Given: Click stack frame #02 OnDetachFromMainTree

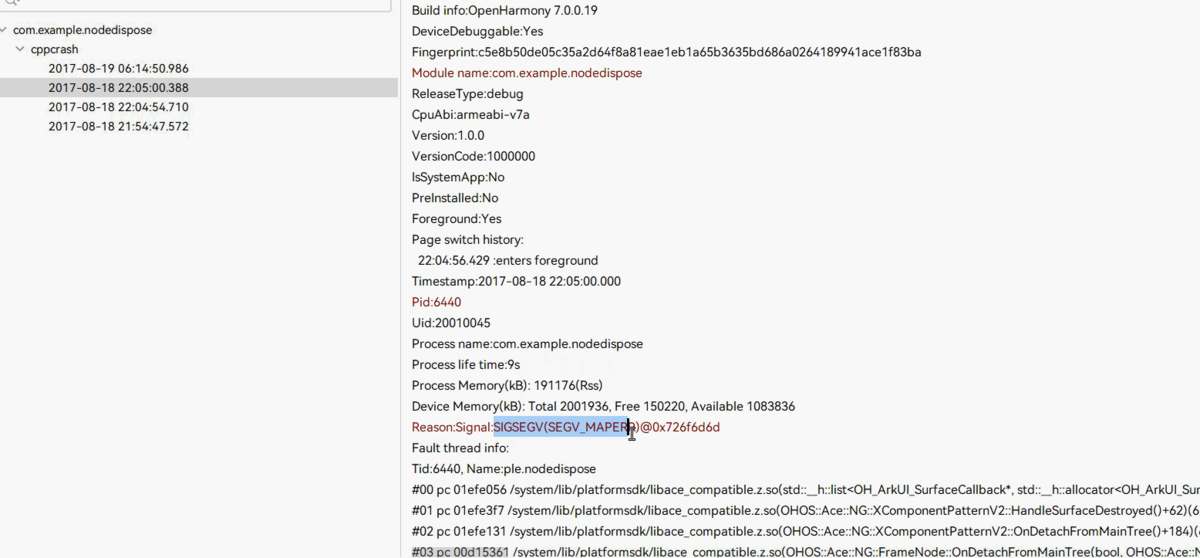Looking at the screenshot, I should (800, 532).
